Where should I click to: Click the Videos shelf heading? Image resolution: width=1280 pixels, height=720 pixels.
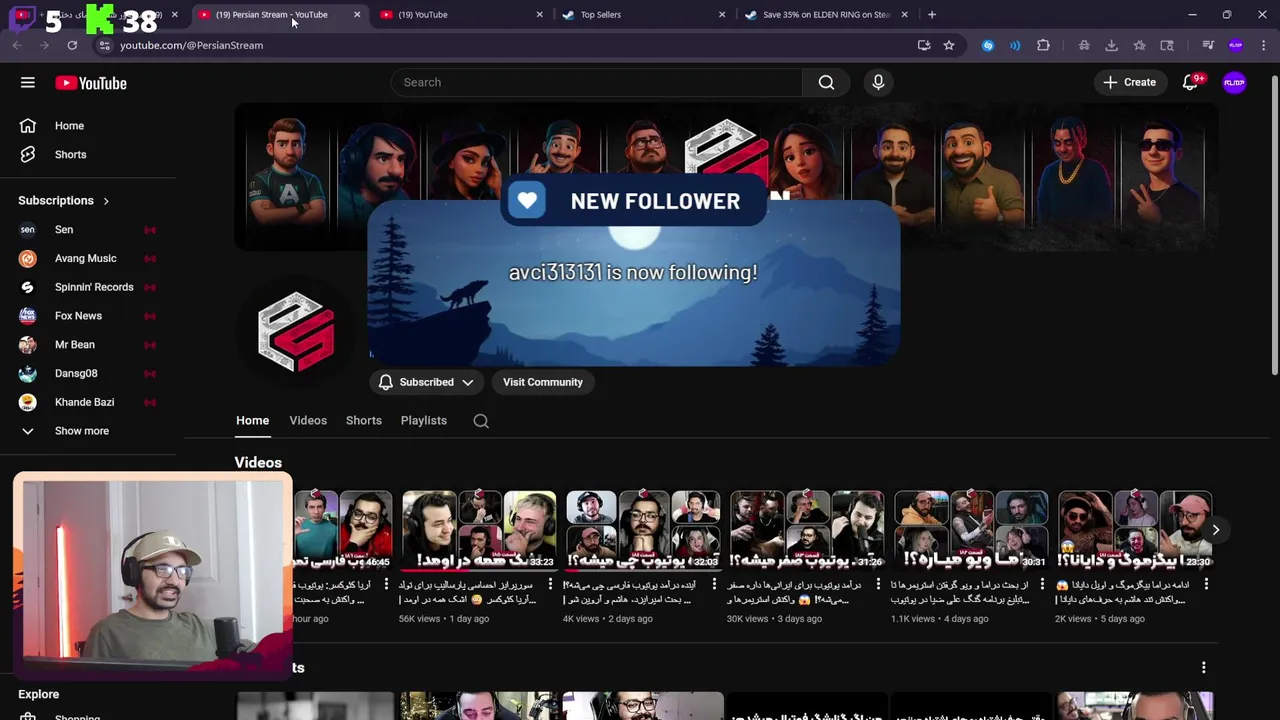point(258,463)
